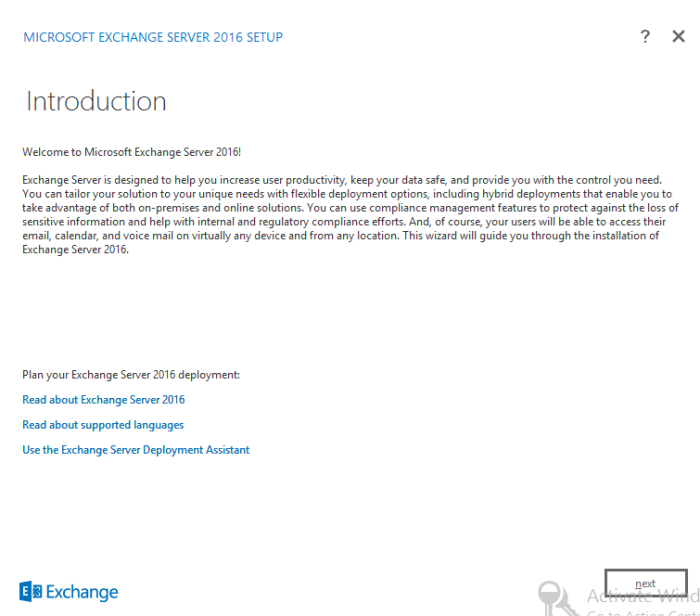
Task: Click the Exchange logo icon in the footer
Action: click(x=31, y=591)
